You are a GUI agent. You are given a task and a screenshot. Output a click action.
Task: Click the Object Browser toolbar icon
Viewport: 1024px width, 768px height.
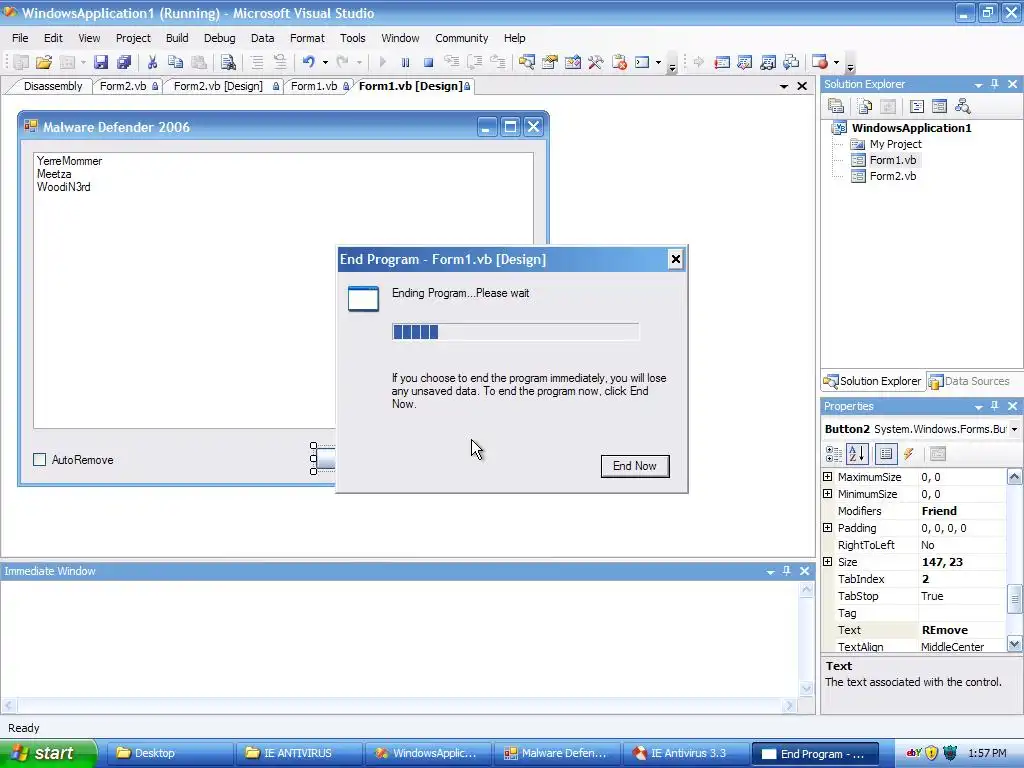(573, 63)
